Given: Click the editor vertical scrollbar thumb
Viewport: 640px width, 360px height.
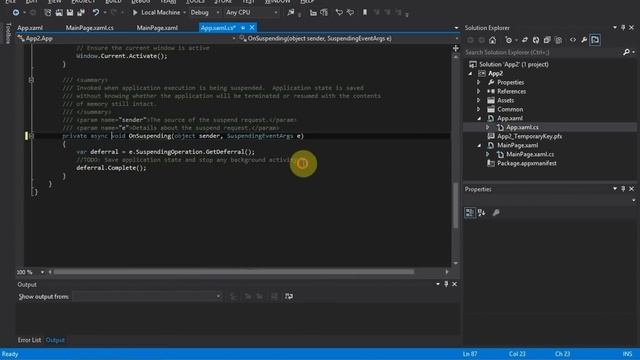Looking at the screenshot, I should [456, 205].
